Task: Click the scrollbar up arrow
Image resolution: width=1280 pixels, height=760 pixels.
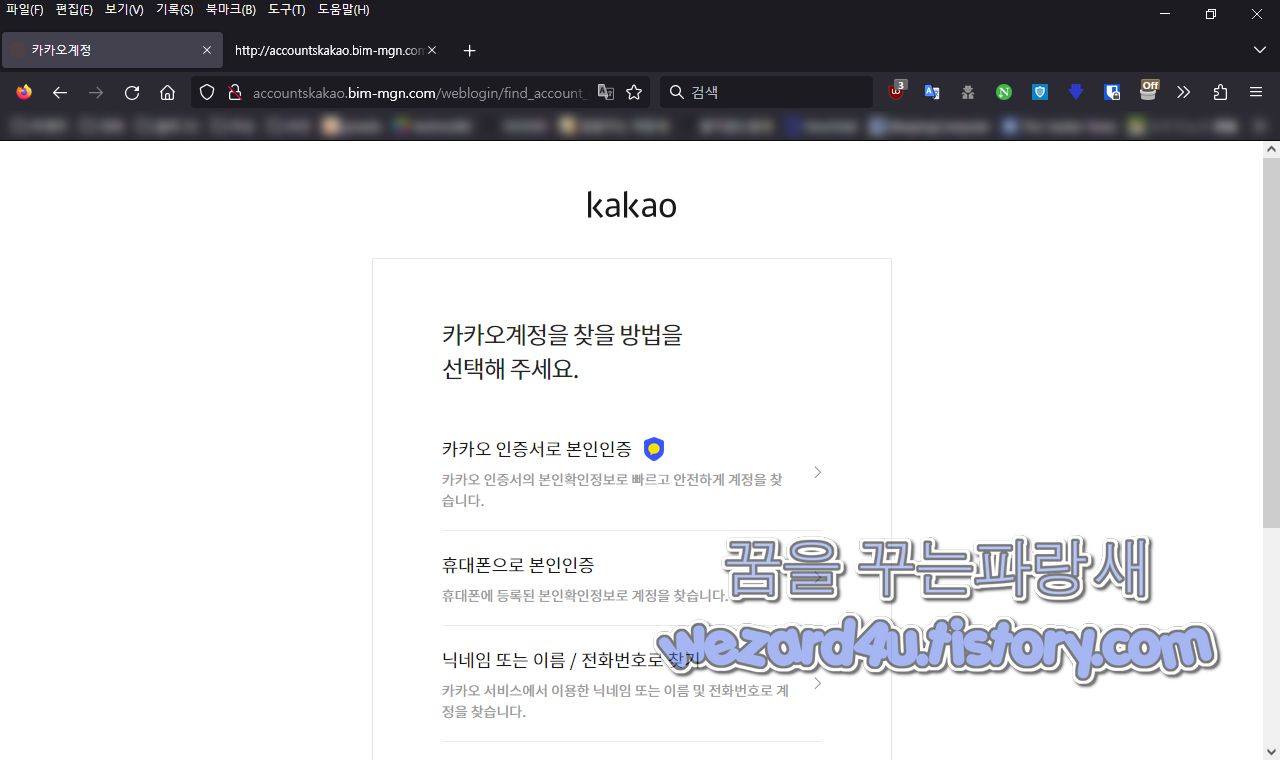Action: 1271,149
